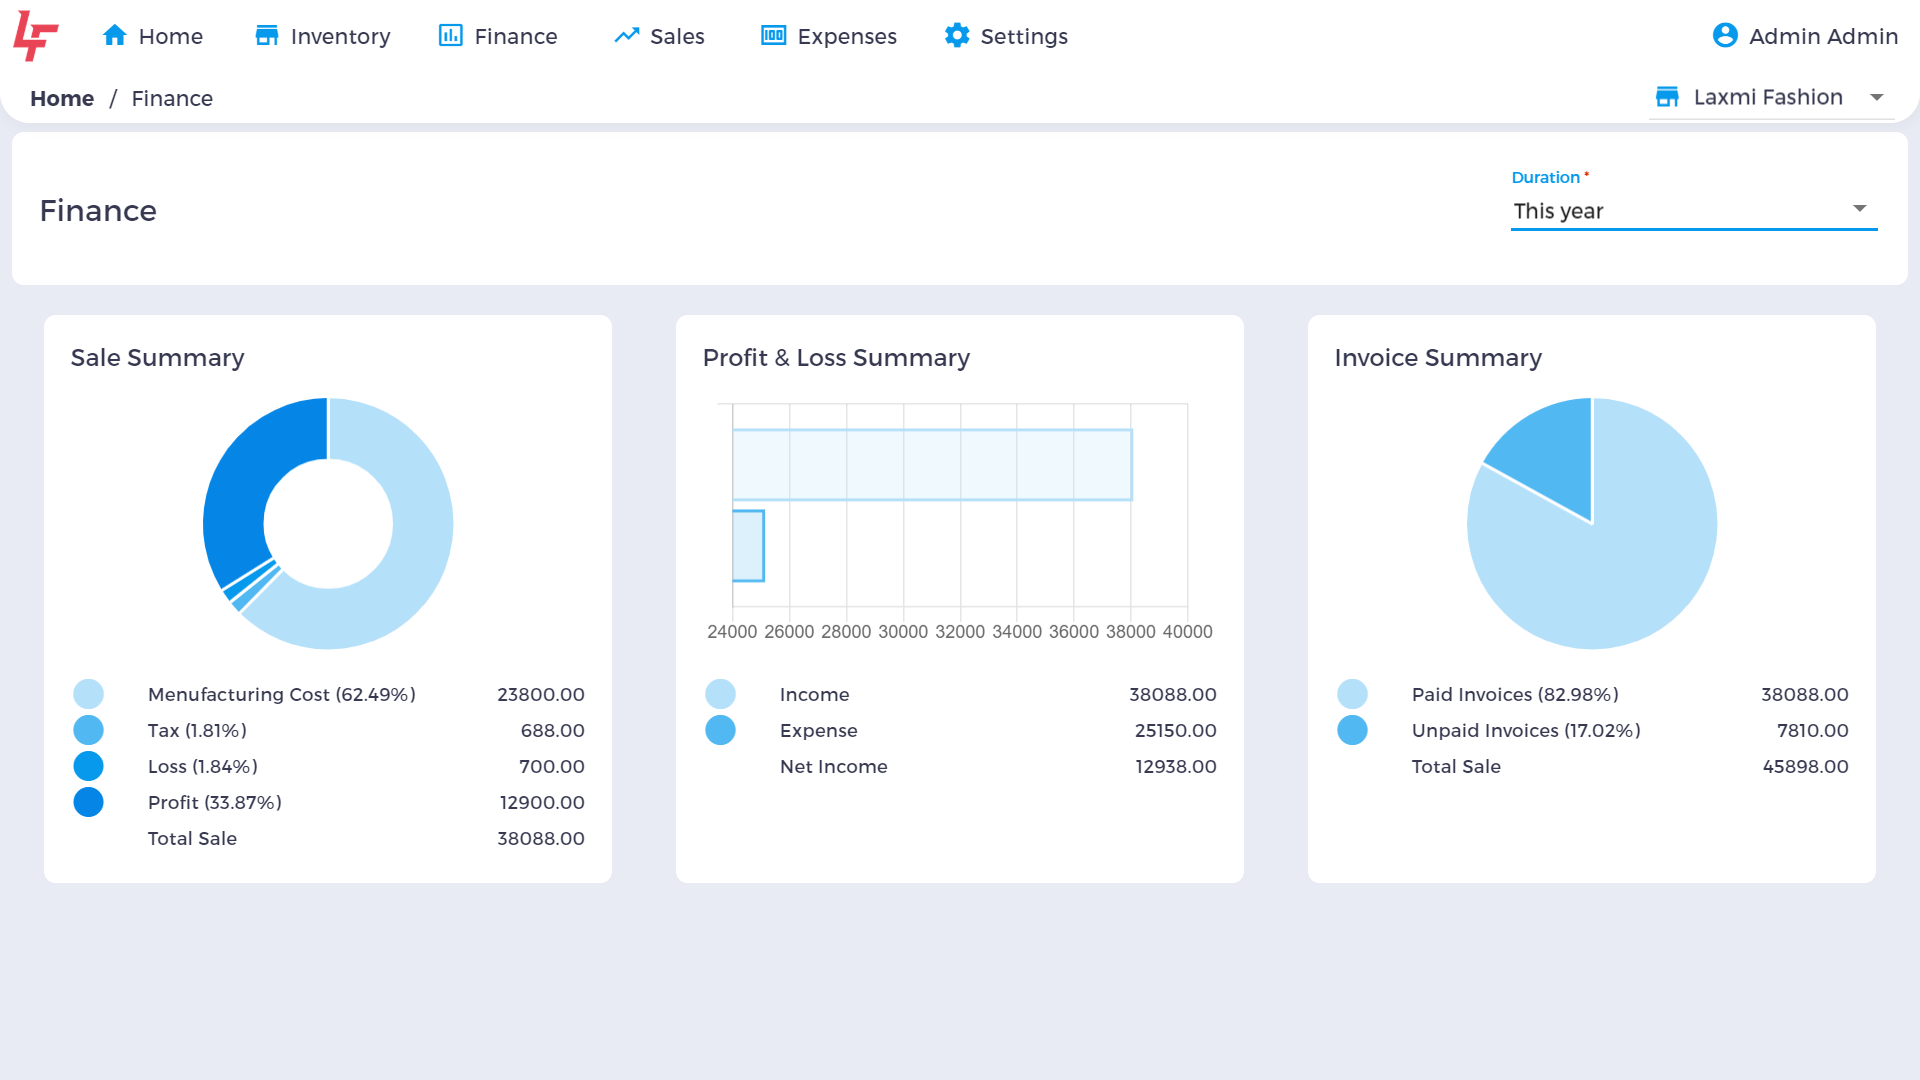Click the Tax (1.81%) label
Screen dimensions: 1920x1080
pos(197,731)
